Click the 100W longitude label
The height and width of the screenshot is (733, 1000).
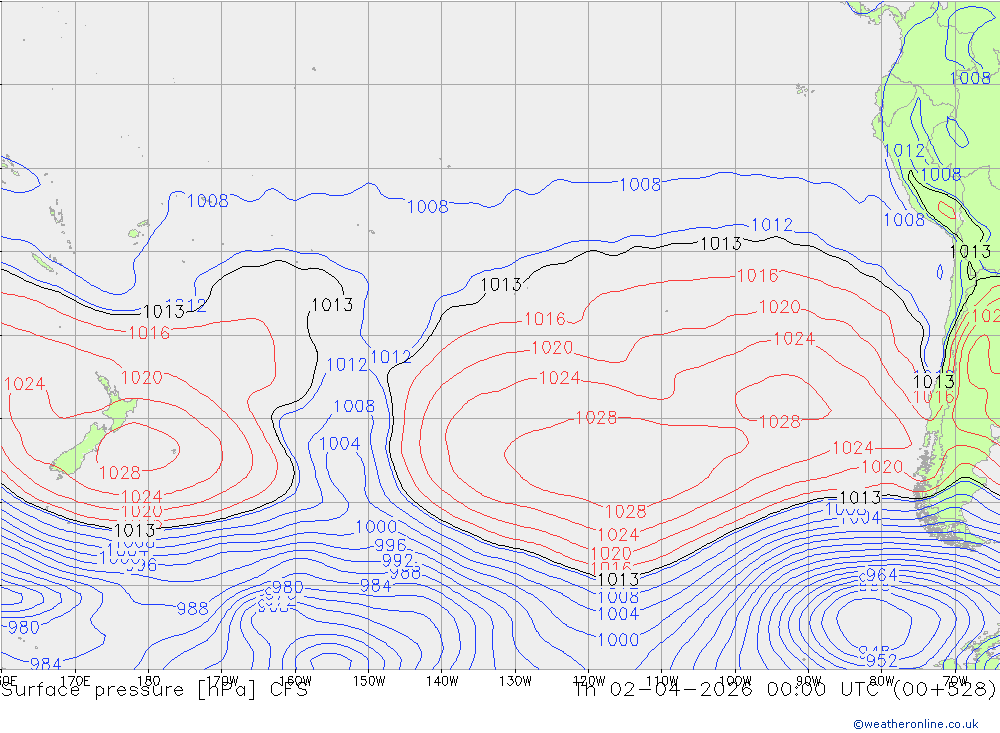click(x=735, y=681)
